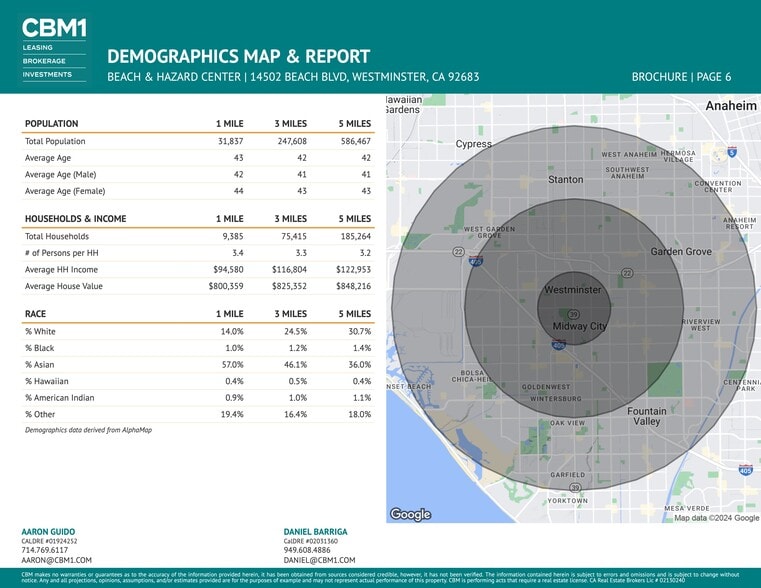Click the Fountain Valley label on the map
This screenshot has width=761, height=588.
[646, 416]
